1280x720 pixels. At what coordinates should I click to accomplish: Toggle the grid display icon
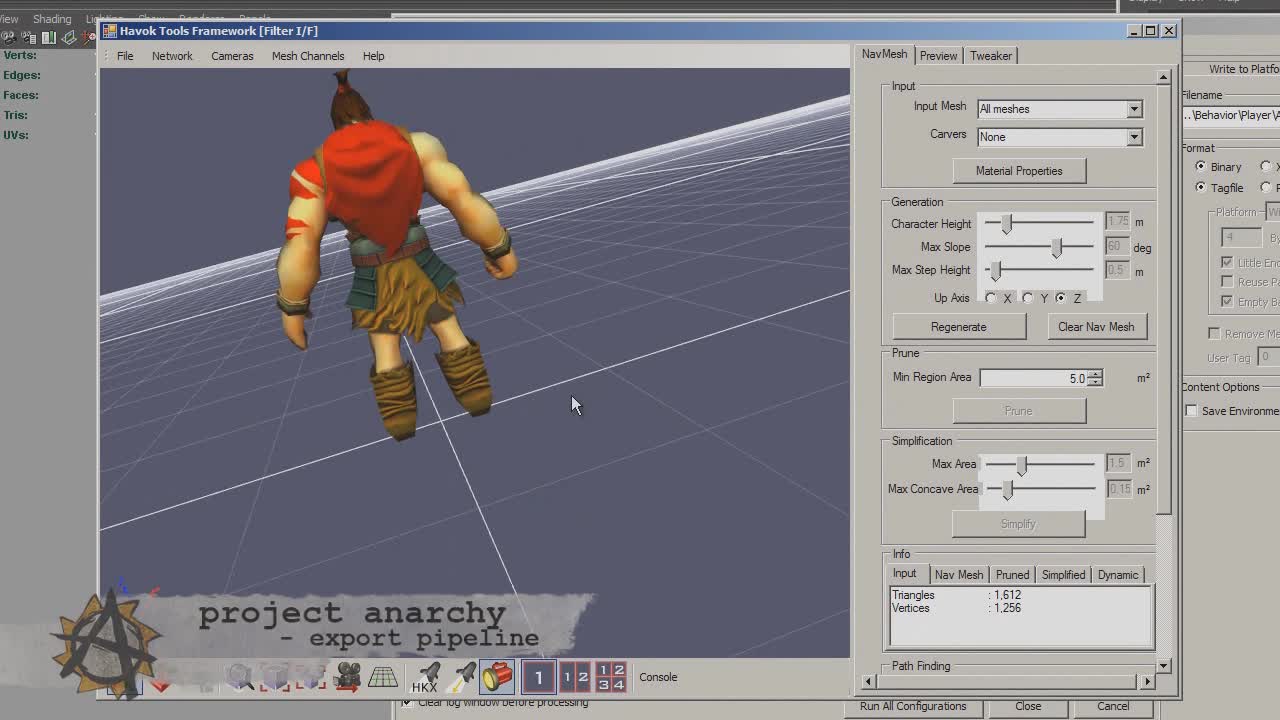(385, 677)
